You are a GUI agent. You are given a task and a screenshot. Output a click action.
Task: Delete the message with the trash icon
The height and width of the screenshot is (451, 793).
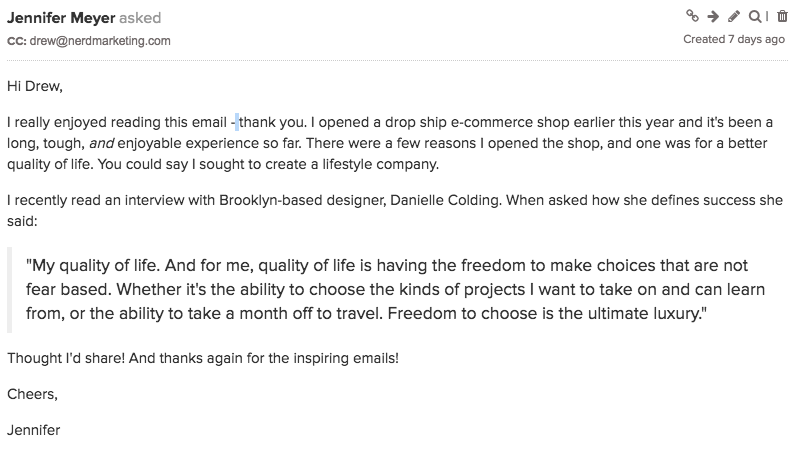tap(782, 17)
